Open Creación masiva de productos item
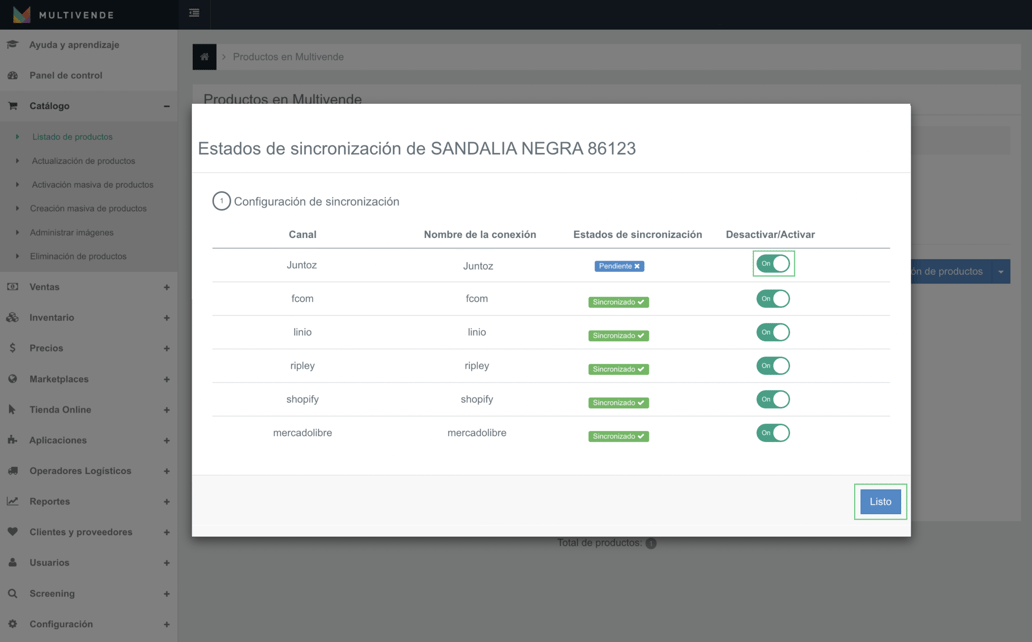The width and height of the screenshot is (1032, 642). (x=88, y=208)
